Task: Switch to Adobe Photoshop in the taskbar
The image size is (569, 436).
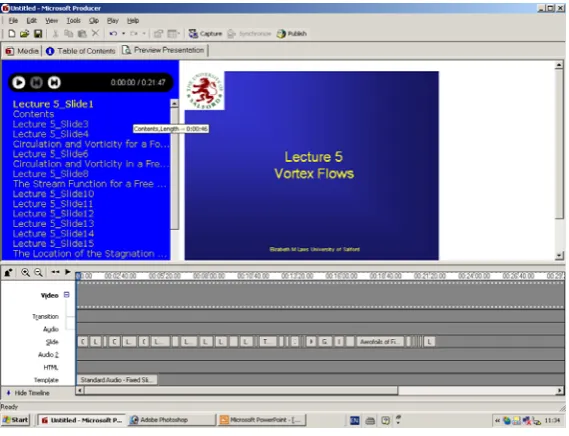Action: (x=172, y=420)
